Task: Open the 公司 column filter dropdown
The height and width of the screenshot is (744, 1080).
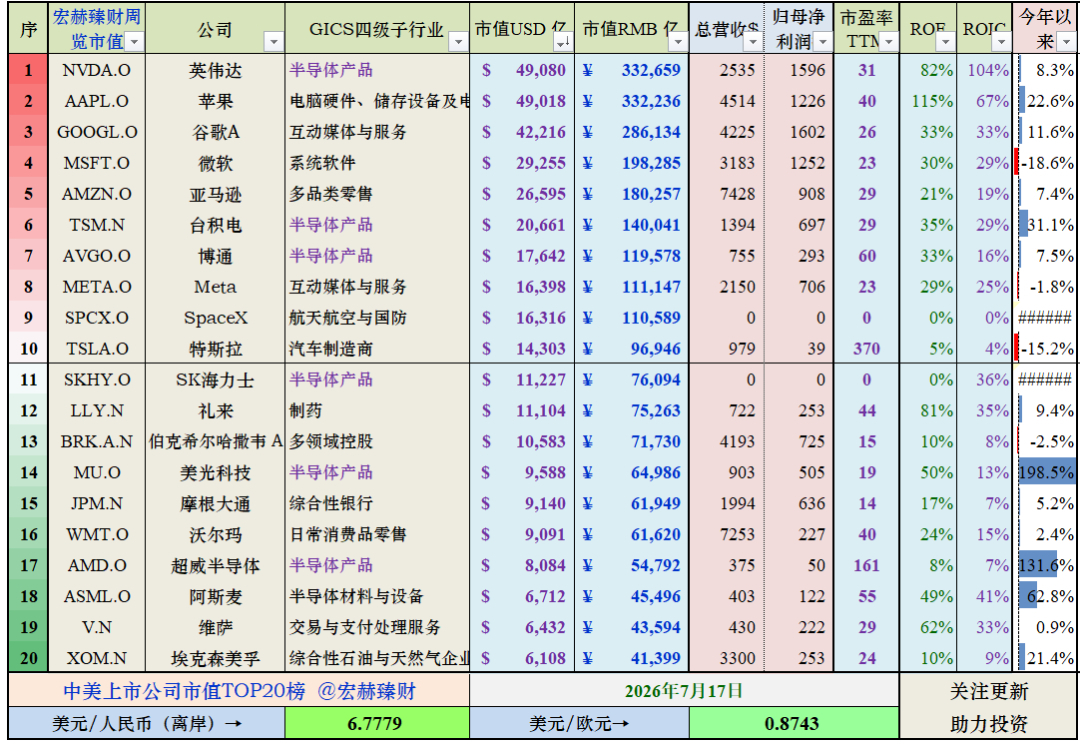Action: pyautogui.click(x=274, y=42)
